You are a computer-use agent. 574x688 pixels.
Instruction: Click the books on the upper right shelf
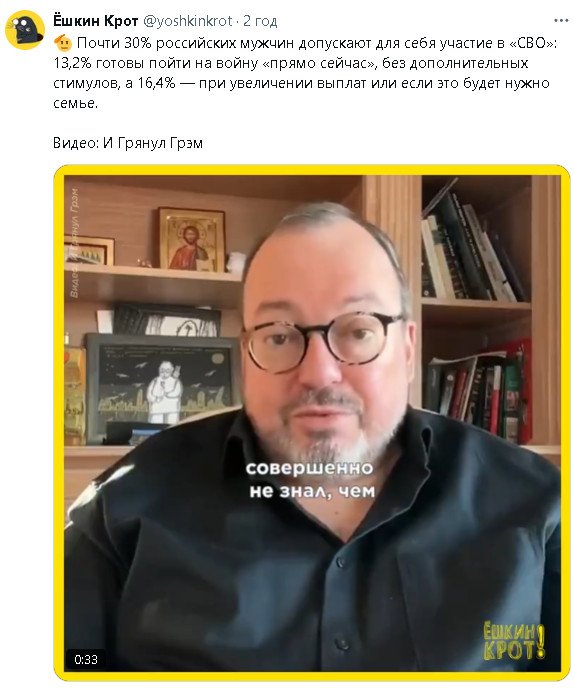click(475, 246)
